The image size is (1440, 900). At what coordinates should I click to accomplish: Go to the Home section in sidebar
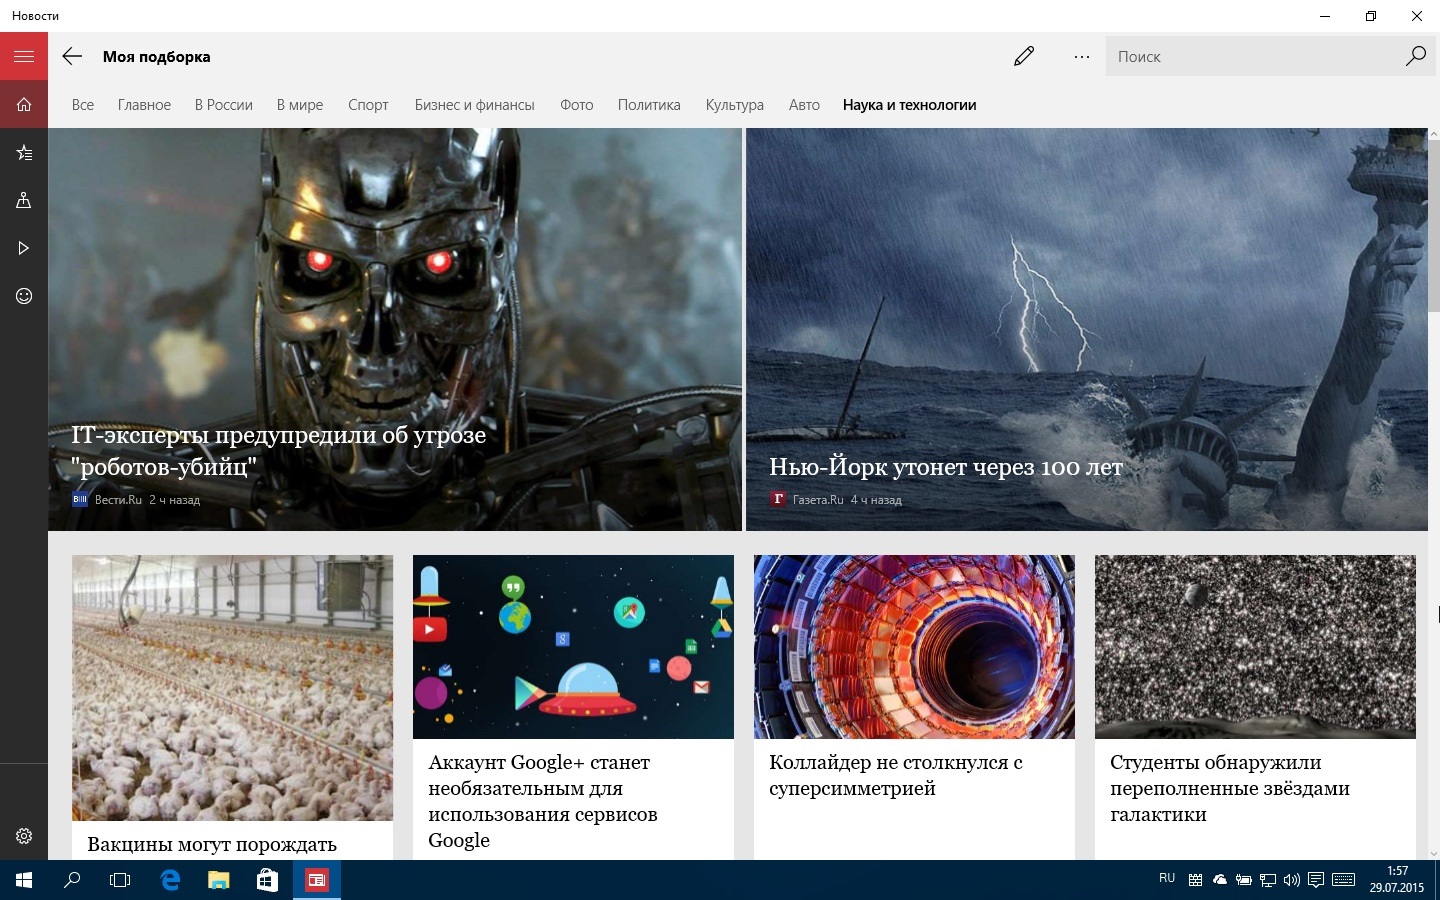(24, 104)
